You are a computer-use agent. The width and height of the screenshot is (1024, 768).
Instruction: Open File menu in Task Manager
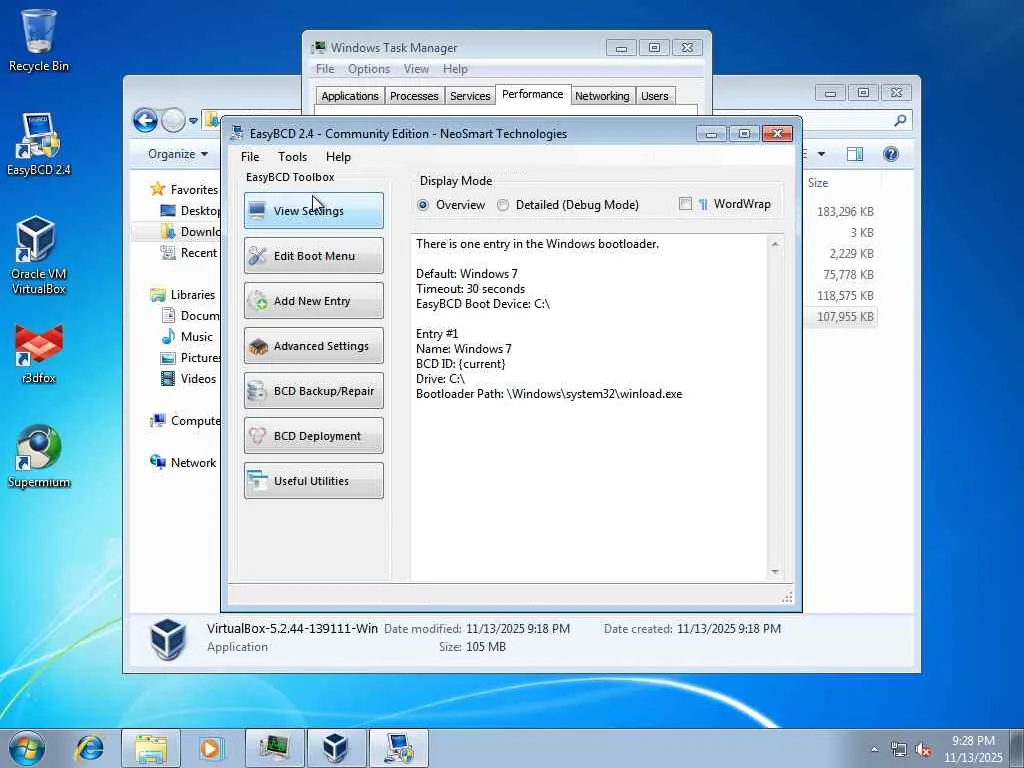coord(325,69)
